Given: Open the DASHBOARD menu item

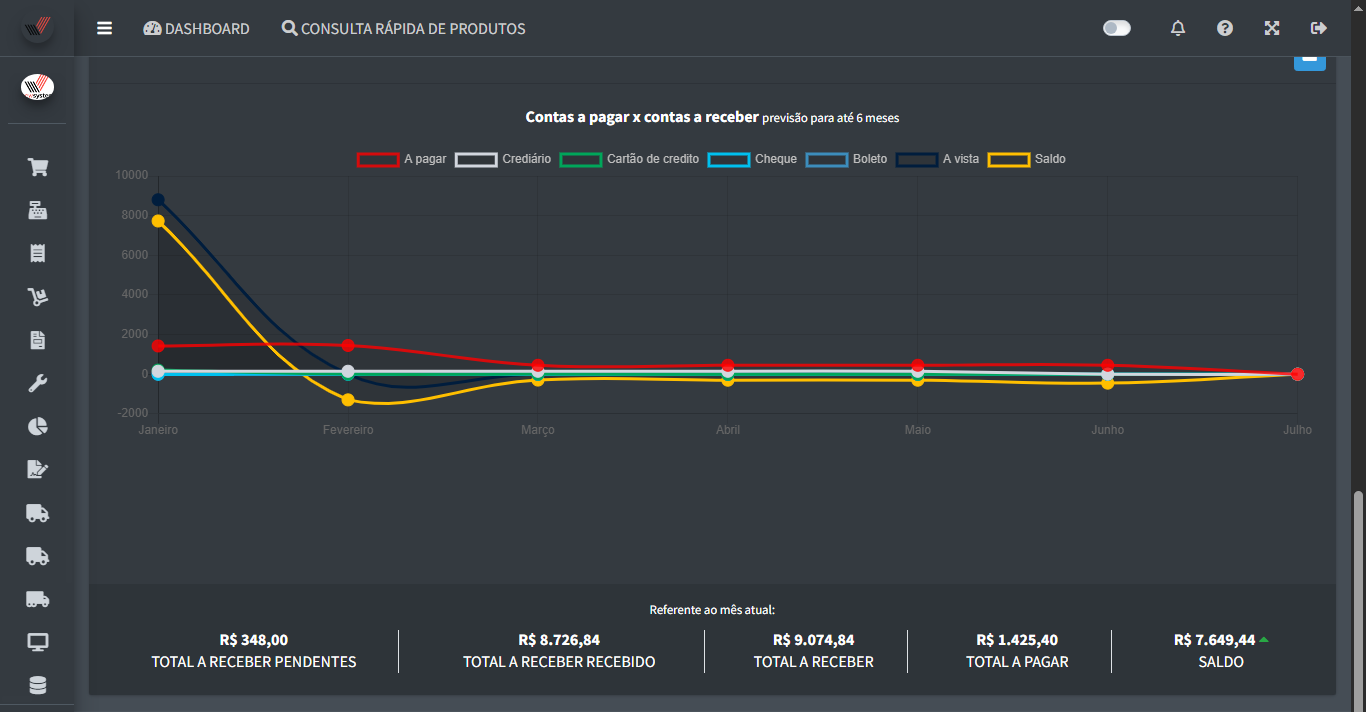Looking at the screenshot, I should [x=196, y=29].
